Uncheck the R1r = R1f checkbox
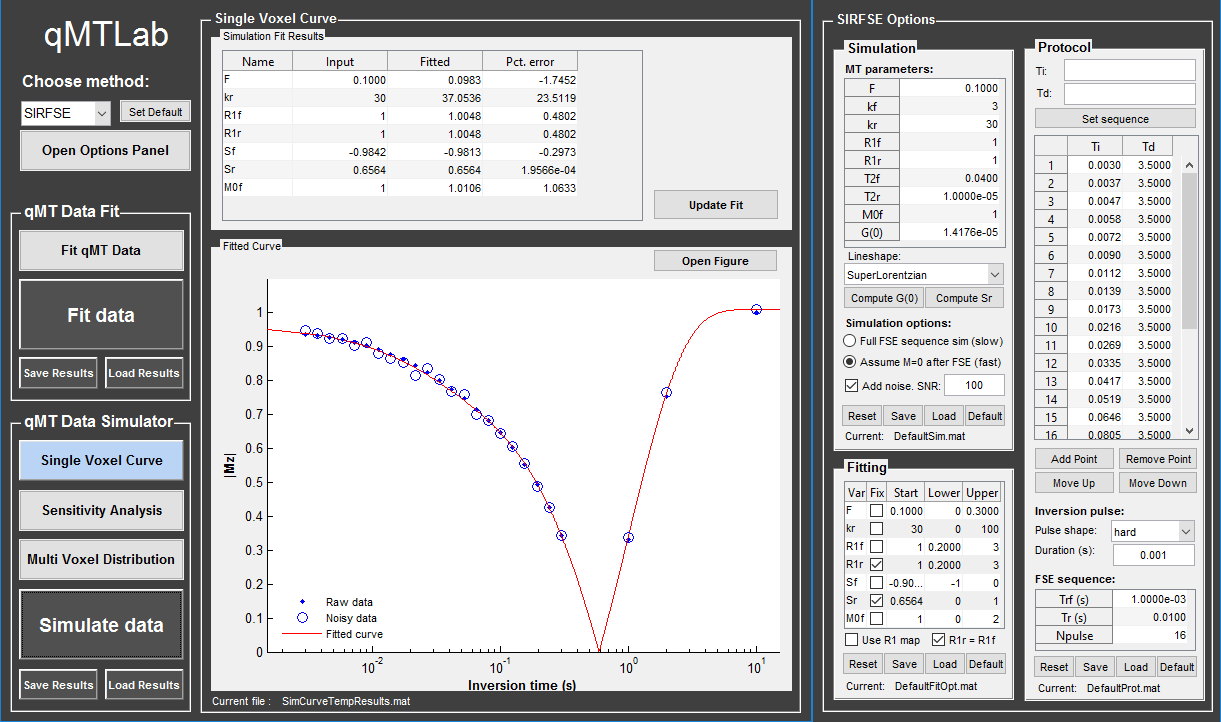 pos(938,640)
